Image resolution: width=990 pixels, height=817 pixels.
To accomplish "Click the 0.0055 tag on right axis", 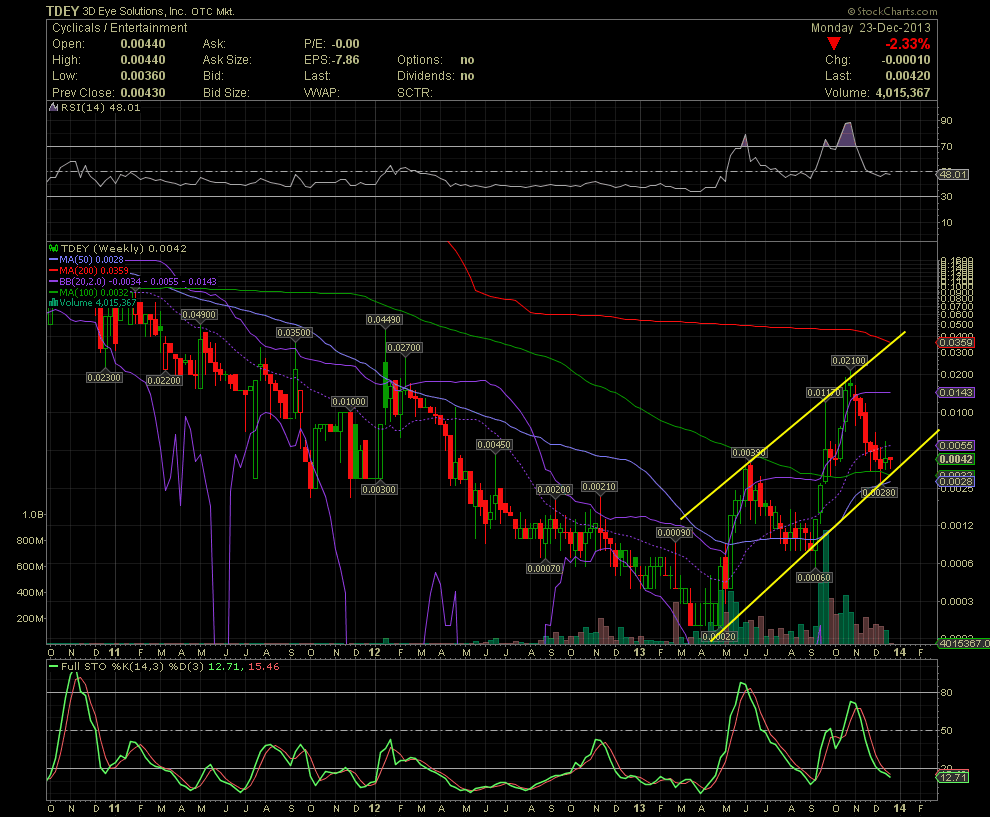I will (956, 445).
